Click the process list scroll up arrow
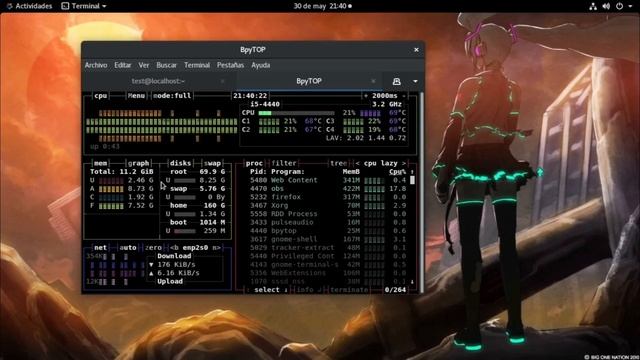Viewport: 640px width, 360px height. coord(412,171)
